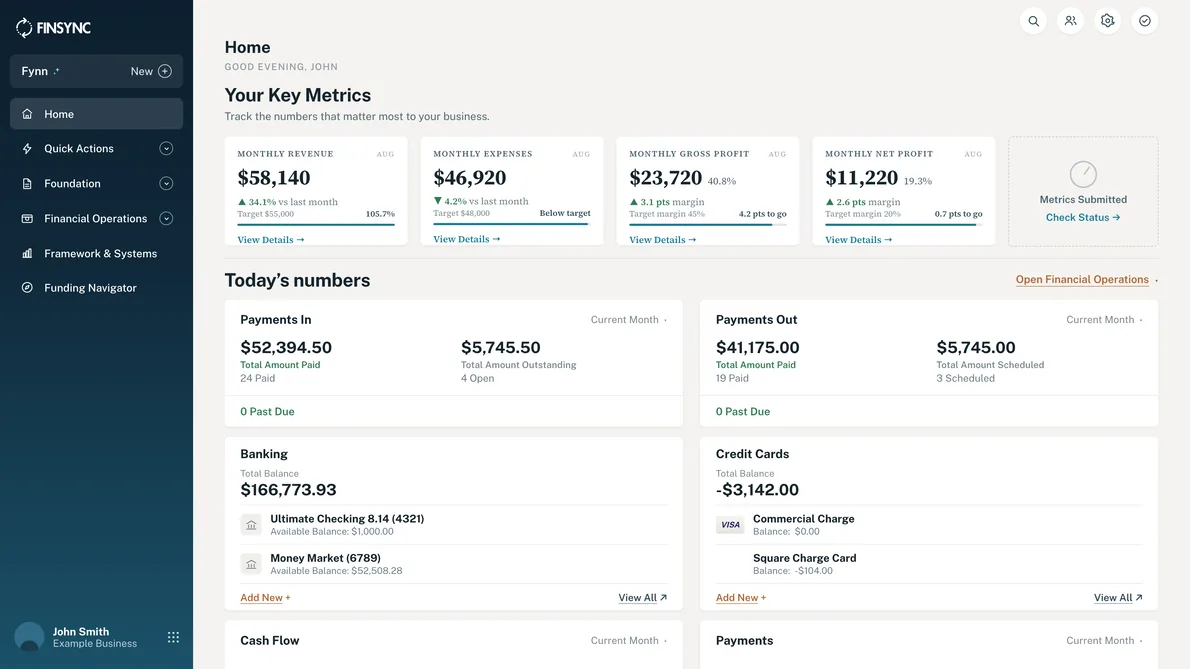View Details for Monthly Revenue
Image resolution: width=1190 pixels, height=669 pixels.
[271, 240]
